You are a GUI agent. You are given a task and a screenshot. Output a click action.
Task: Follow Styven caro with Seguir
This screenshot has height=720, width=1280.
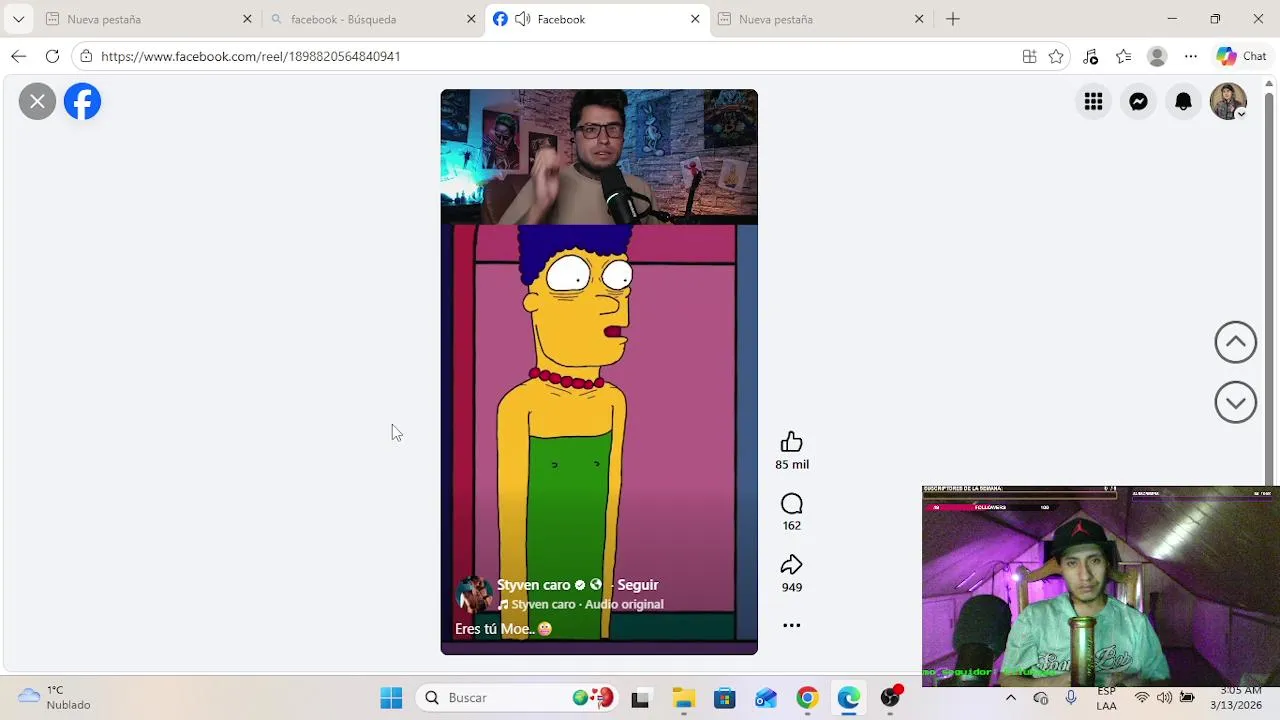click(637, 585)
